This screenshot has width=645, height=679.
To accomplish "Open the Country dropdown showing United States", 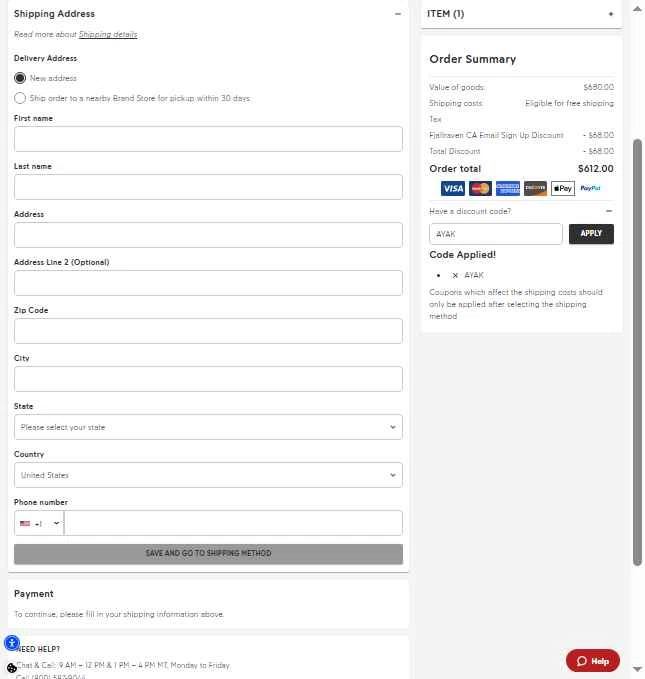I will click(x=208, y=475).
